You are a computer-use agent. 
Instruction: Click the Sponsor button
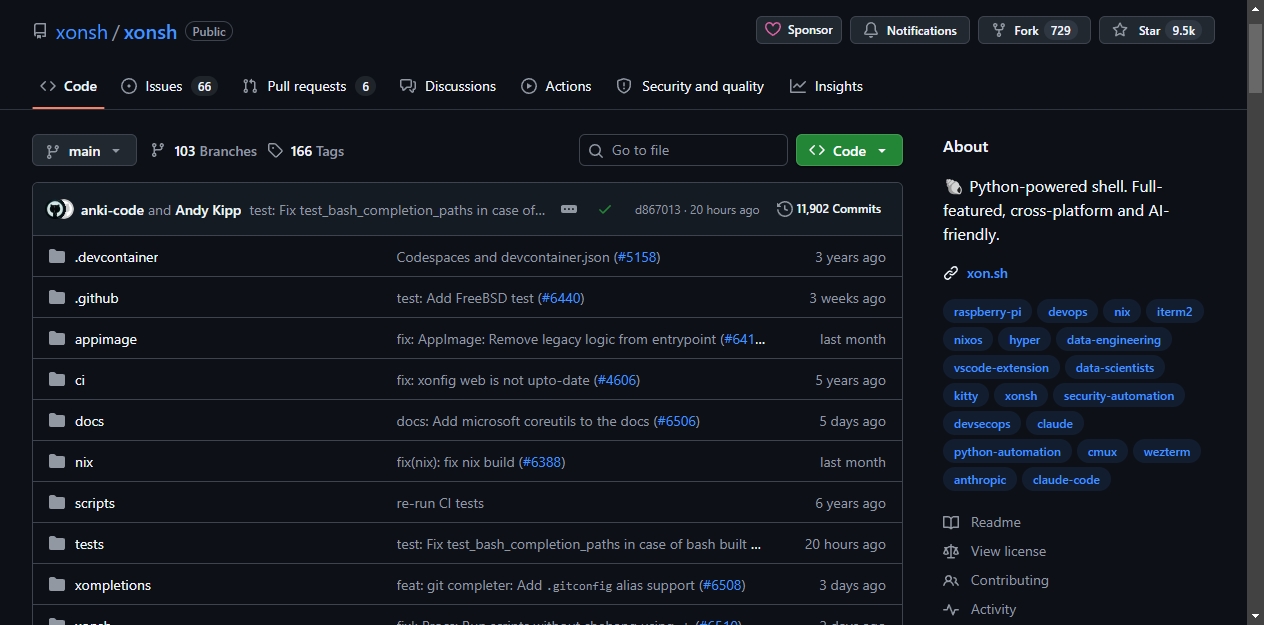pos(799,30)
